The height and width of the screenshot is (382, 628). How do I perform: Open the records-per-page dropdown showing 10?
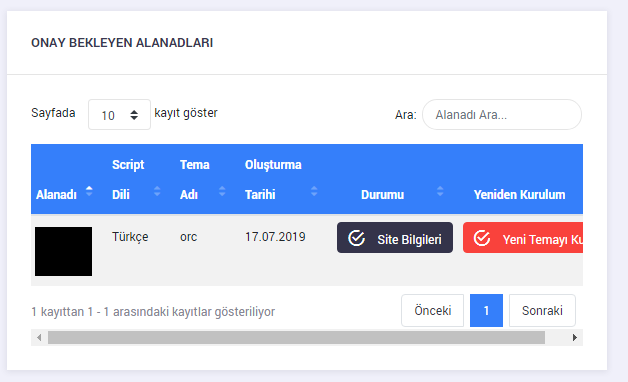pos(119,115)
